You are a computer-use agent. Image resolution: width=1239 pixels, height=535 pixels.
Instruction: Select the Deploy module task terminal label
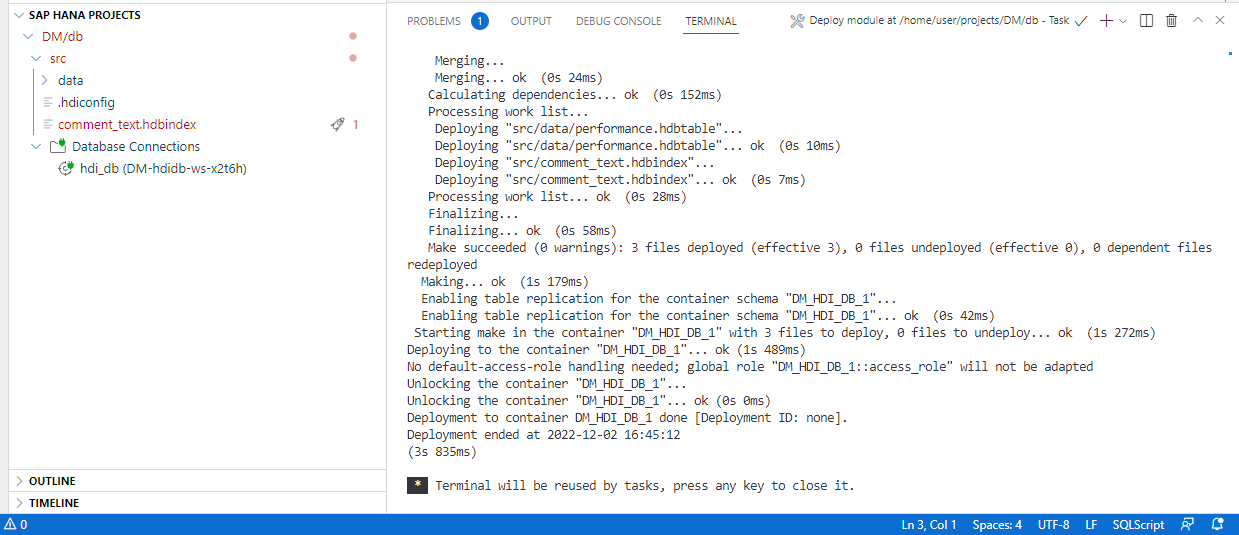(939, 21)
